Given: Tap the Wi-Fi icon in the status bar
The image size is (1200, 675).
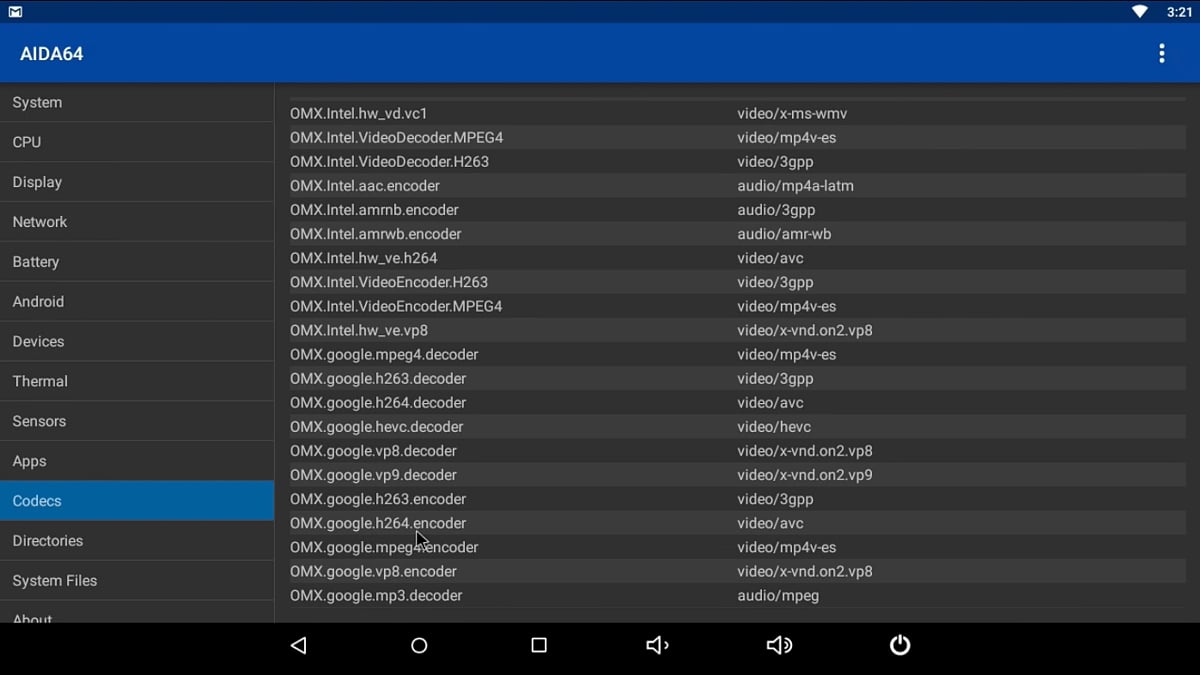Looking at the screenshot, I should pyautogui.click(x=1139, y=11).
